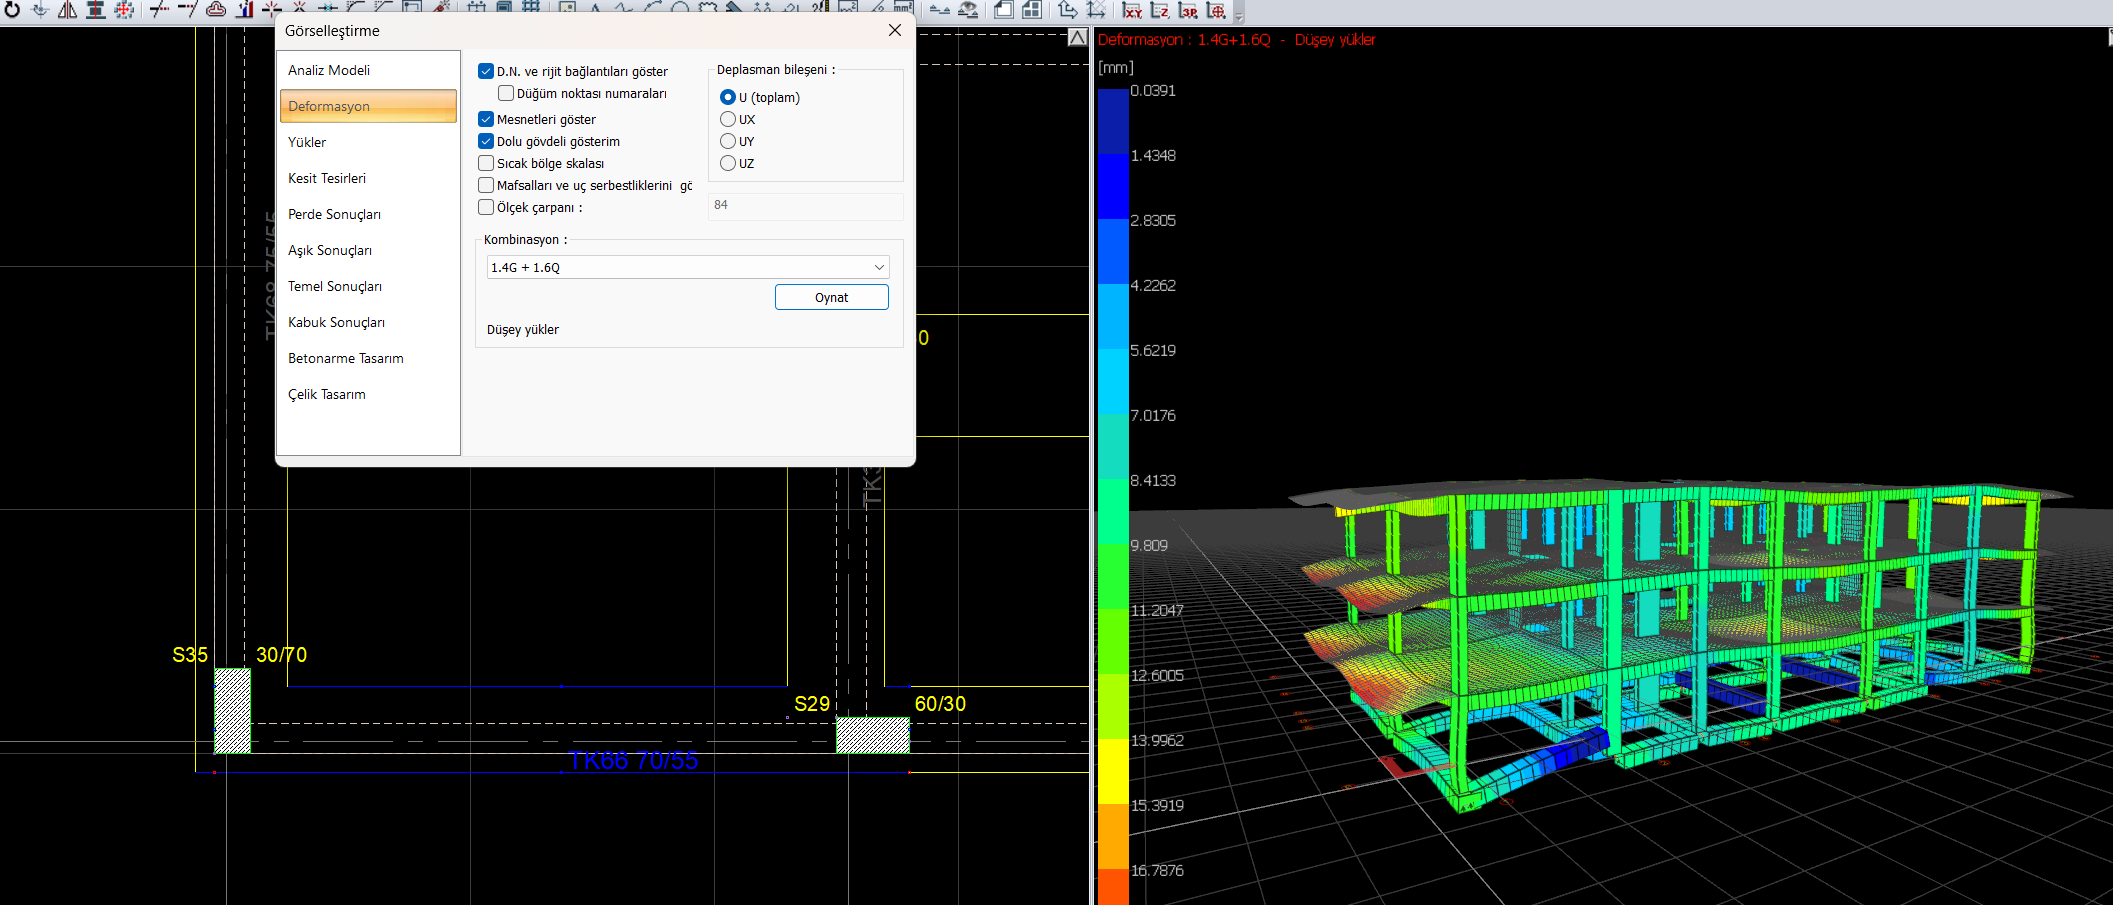Open 'Kesit Tesirleri' in the sidebar
2113x905 pixels.
pos(327,178)
